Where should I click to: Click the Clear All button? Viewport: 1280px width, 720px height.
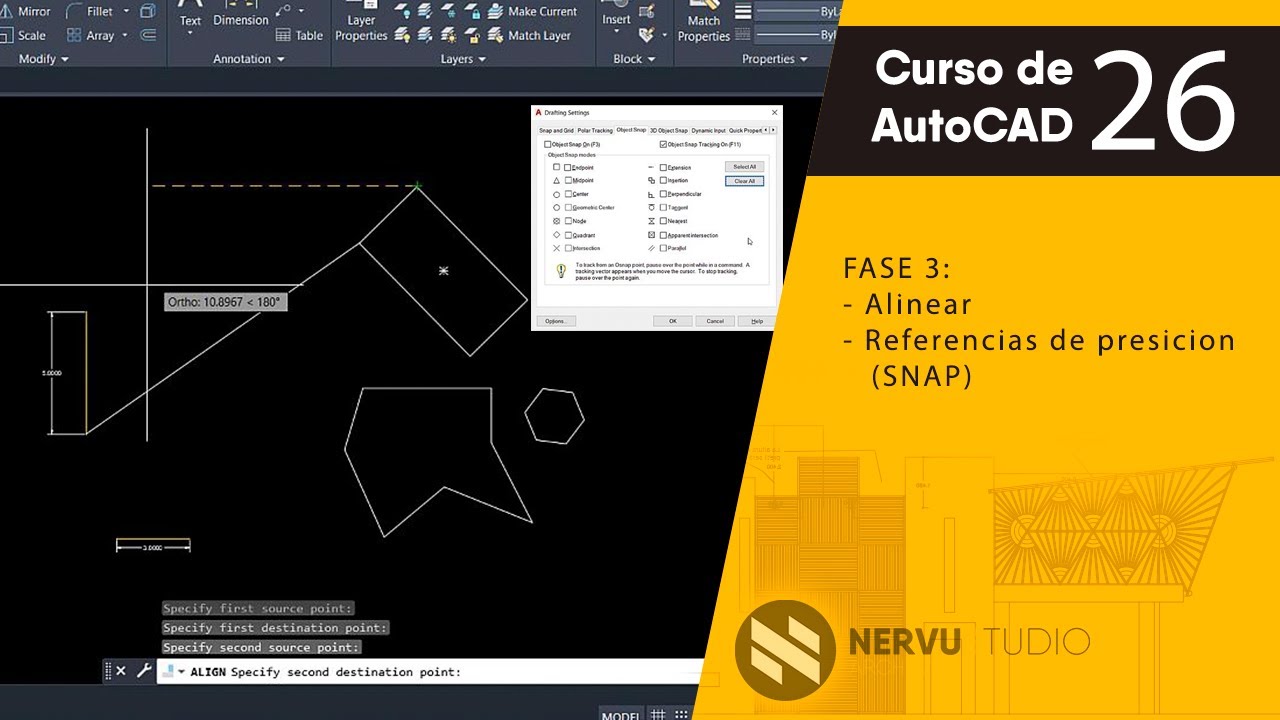click(744, 181)
